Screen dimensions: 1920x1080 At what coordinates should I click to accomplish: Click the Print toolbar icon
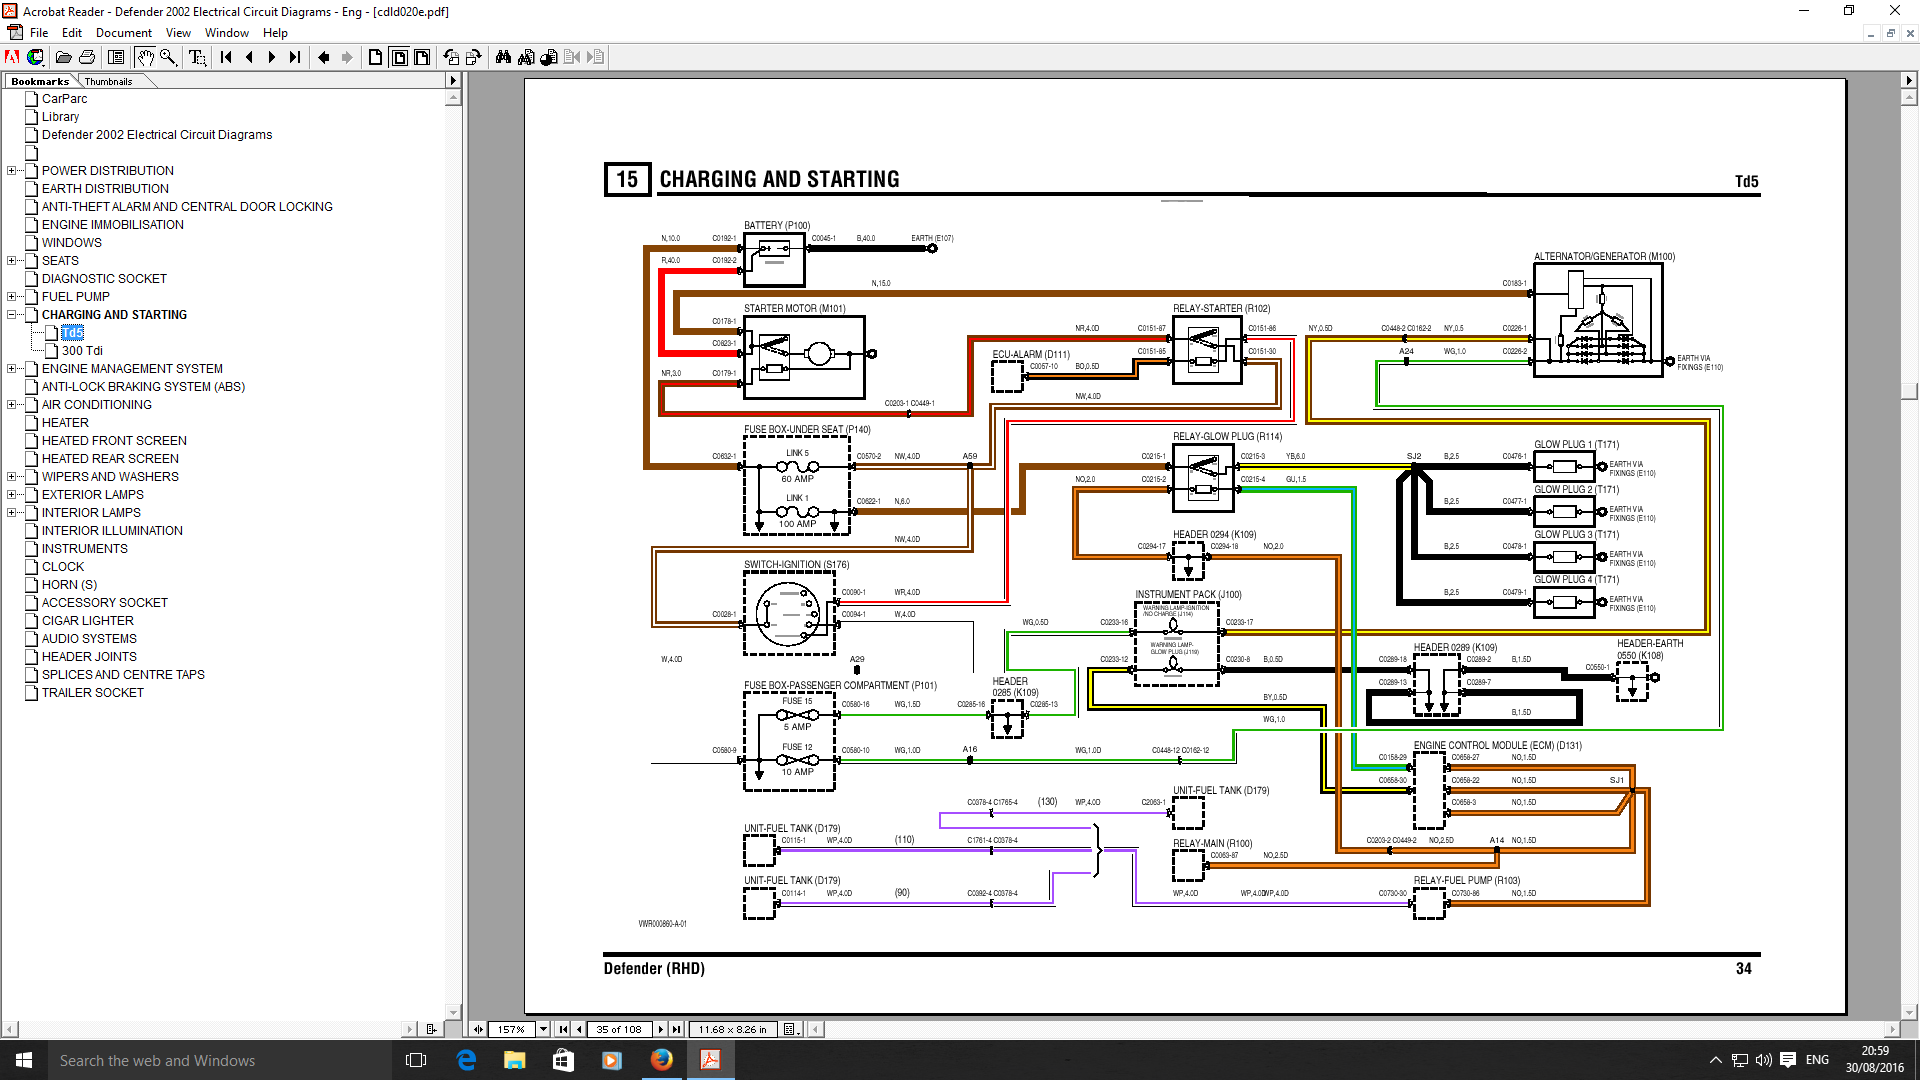click(x=87, y=57)
